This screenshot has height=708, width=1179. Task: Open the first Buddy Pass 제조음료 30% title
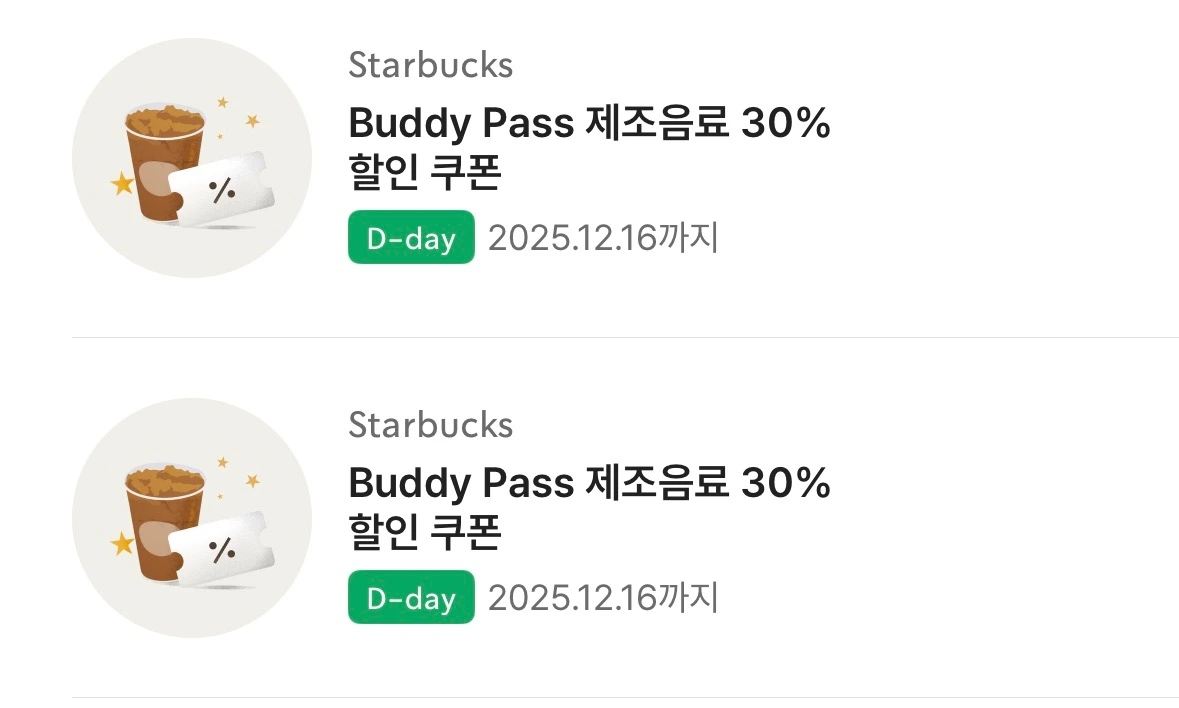coord(590,123)
